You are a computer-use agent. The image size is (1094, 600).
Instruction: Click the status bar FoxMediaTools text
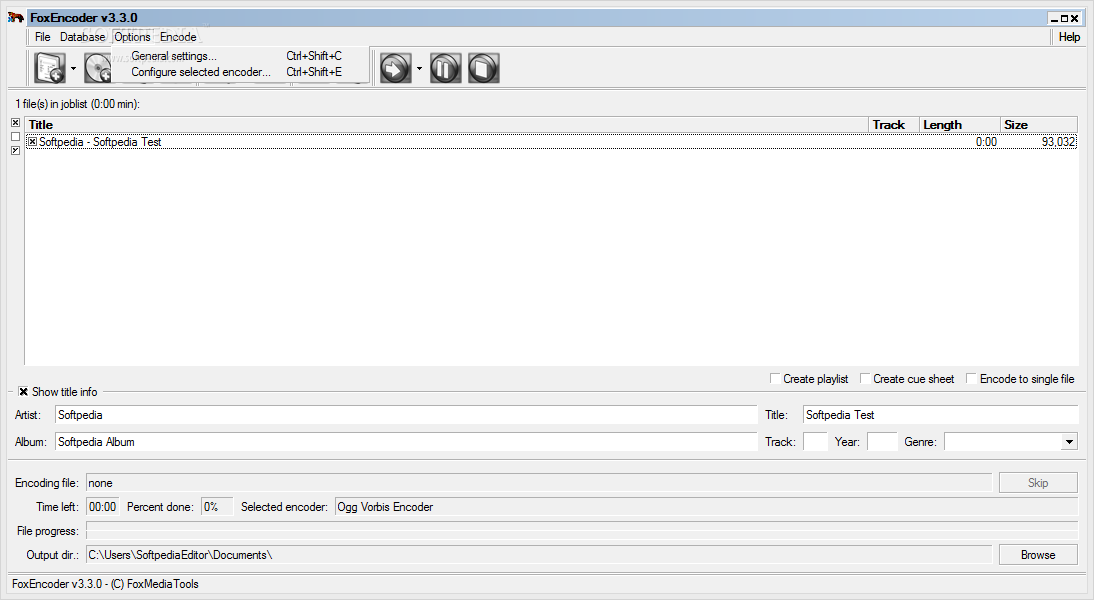(105, 584)
